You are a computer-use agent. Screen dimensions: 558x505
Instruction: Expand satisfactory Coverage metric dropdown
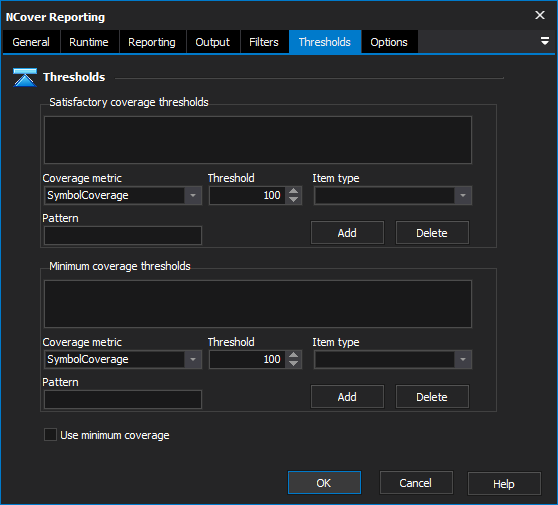(193, 195)
